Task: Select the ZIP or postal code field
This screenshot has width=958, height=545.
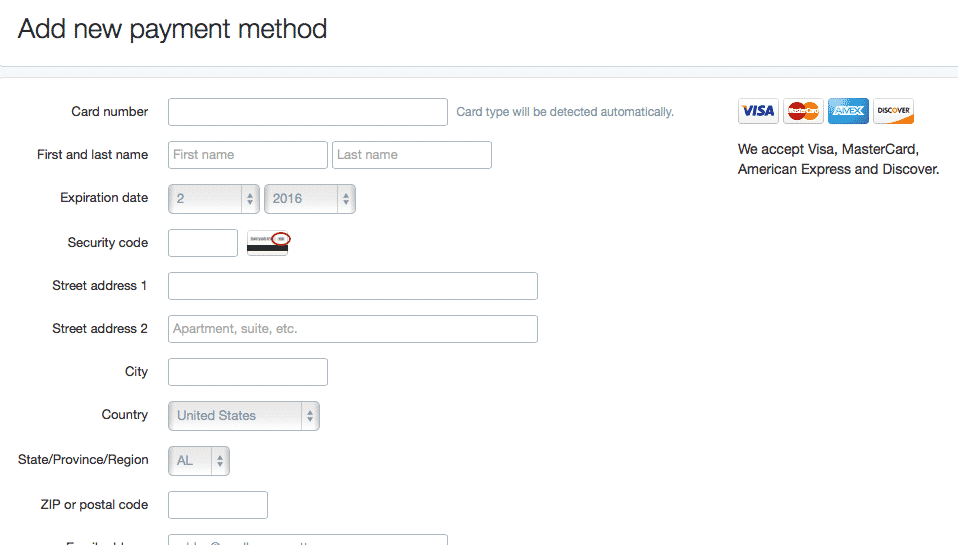Action: 217,505
